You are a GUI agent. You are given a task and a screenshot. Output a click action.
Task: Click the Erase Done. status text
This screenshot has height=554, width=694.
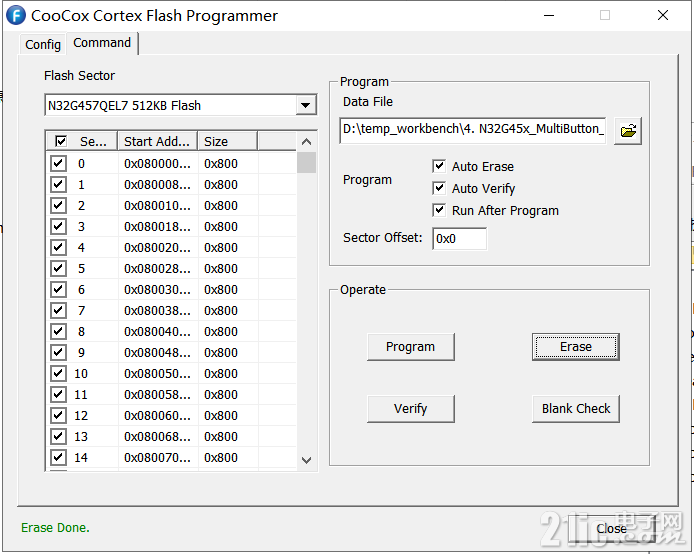point(55,527)
